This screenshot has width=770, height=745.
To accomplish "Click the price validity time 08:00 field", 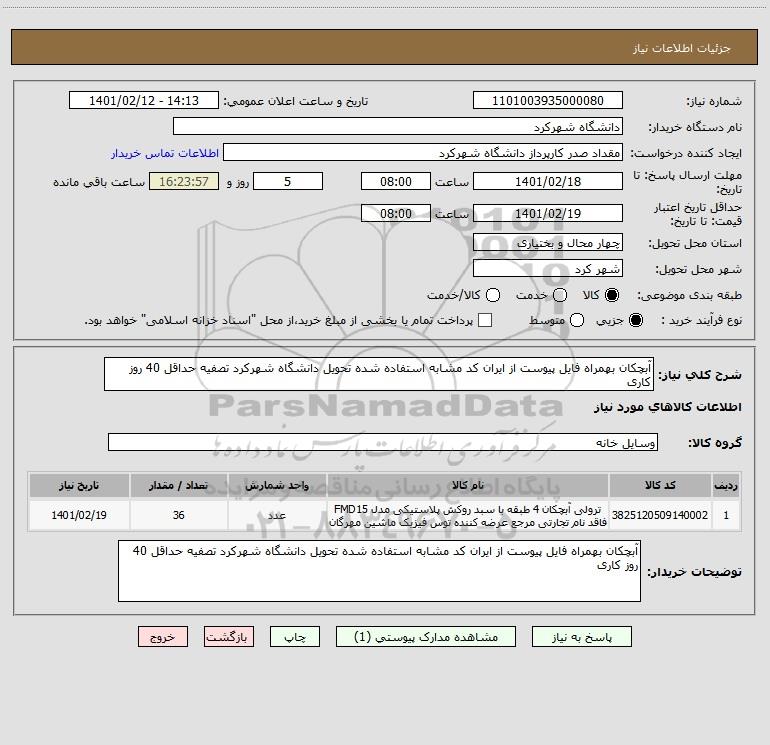I will pyautogui.click(x=396, y=213).
